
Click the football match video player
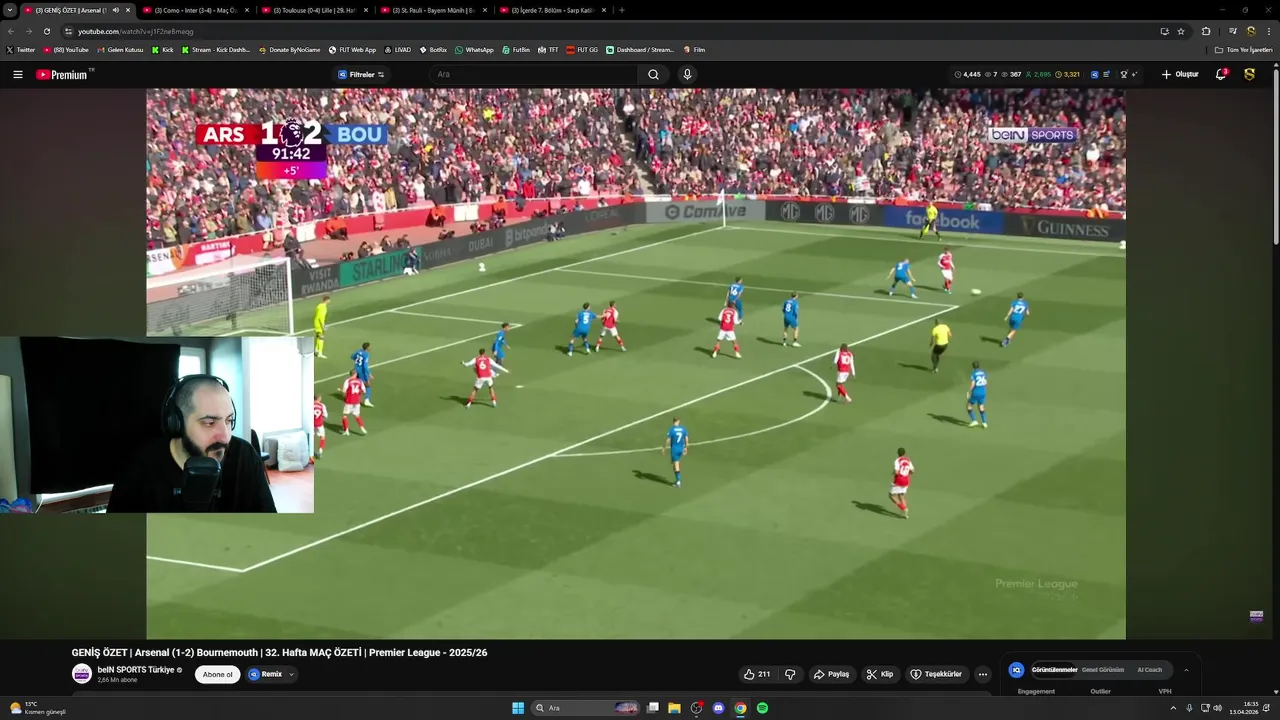click(x=636, y=364)
